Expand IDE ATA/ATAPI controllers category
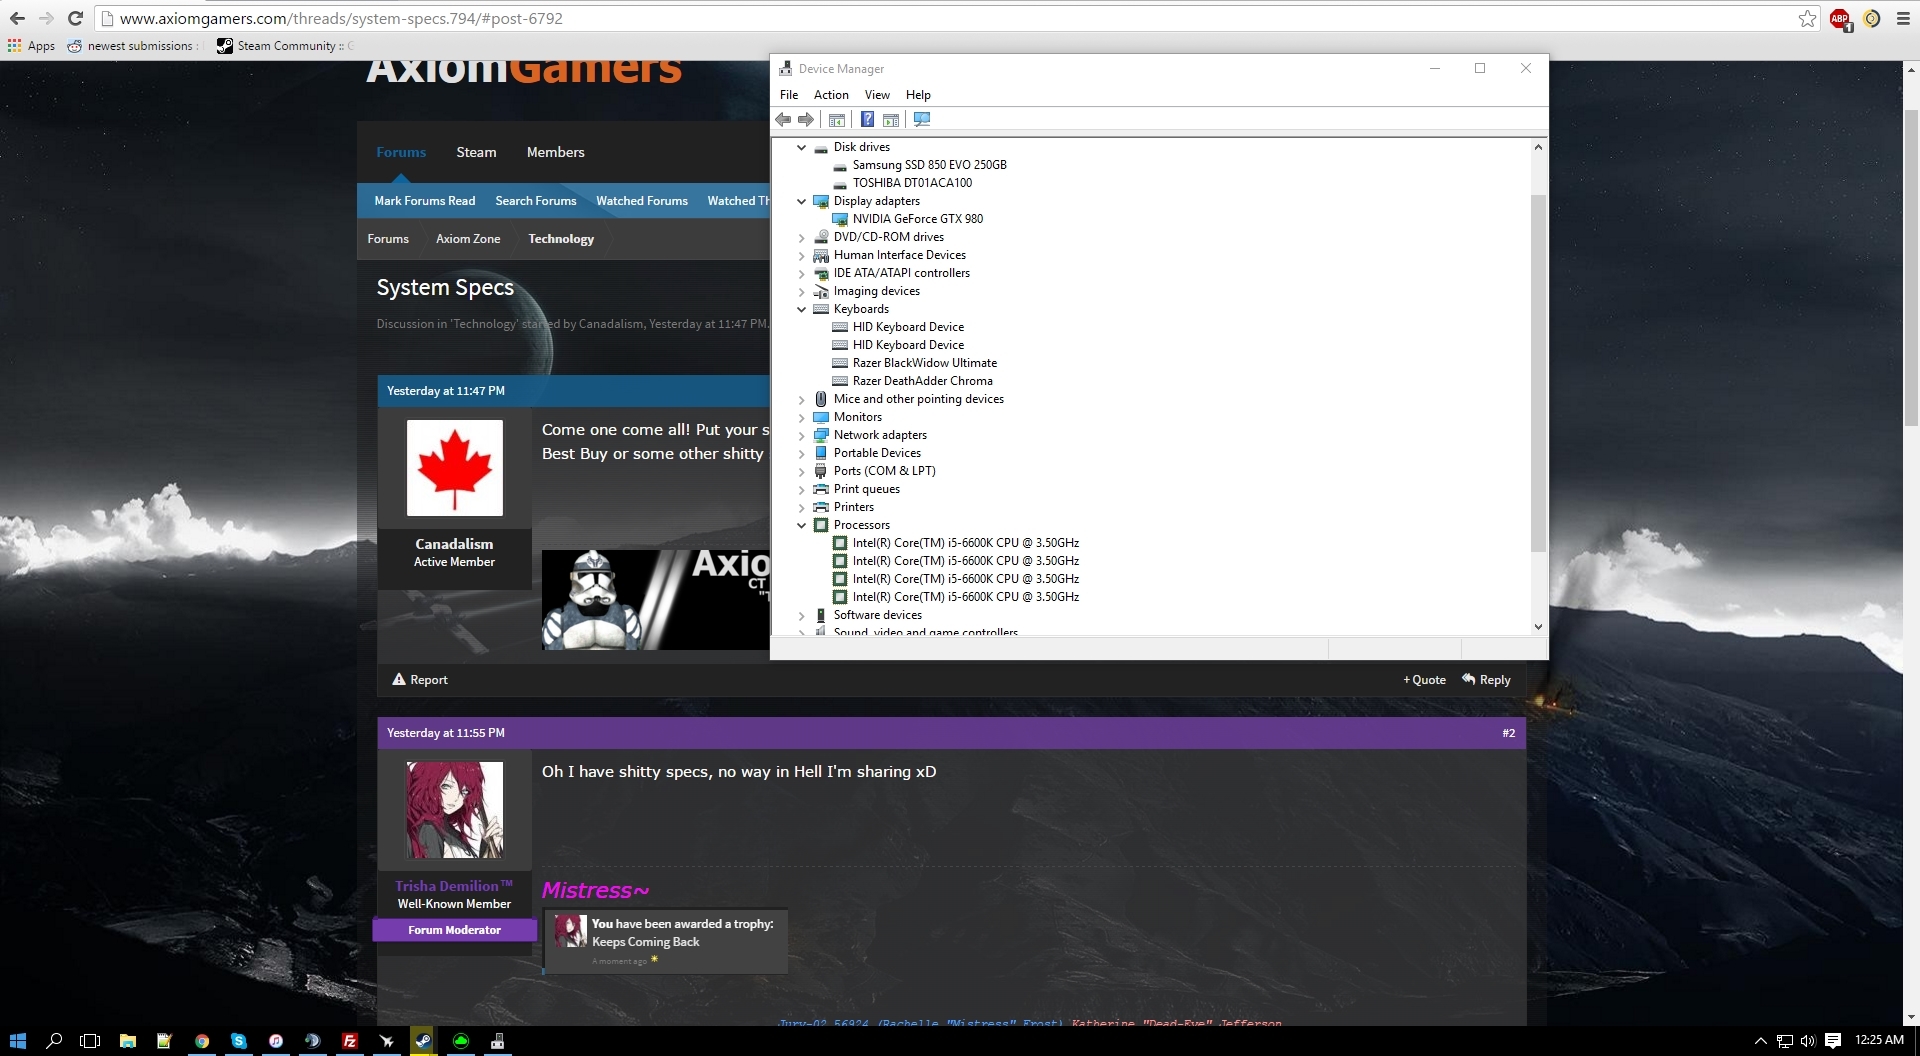 [801, 273]
